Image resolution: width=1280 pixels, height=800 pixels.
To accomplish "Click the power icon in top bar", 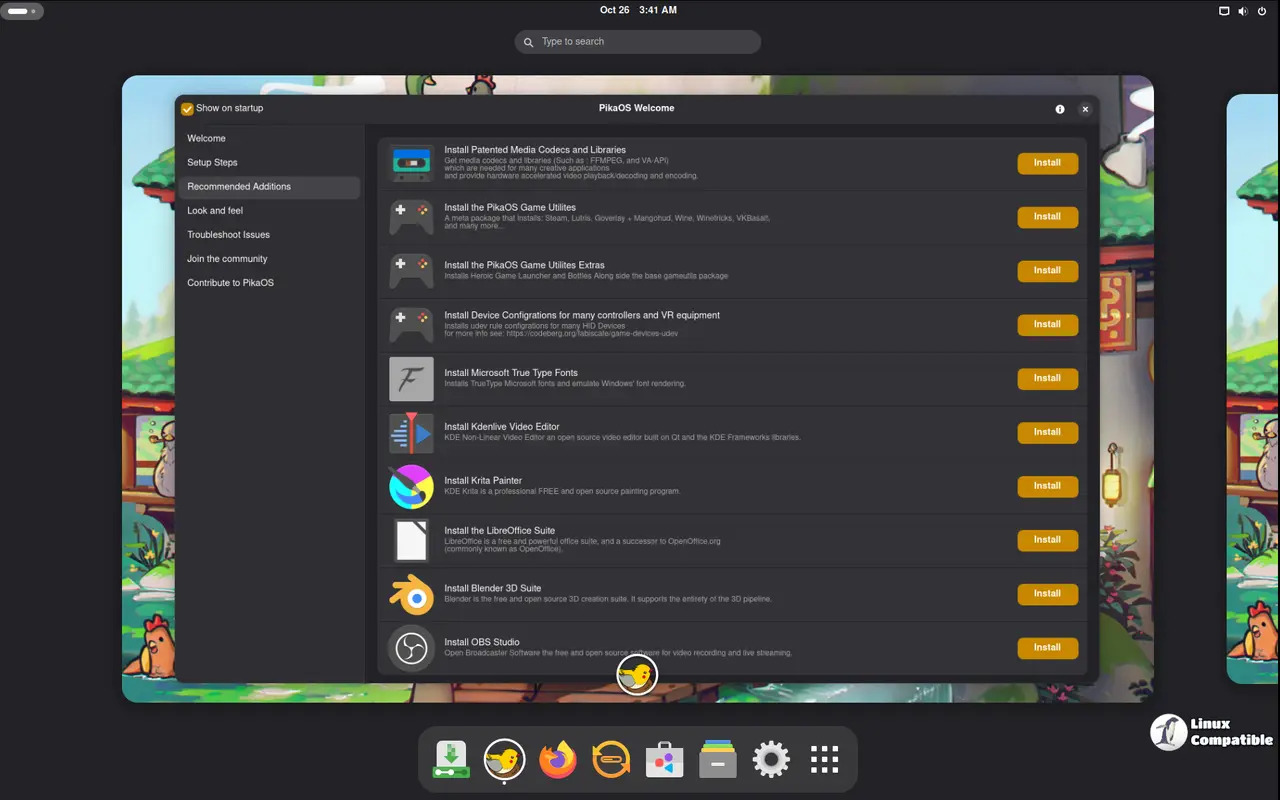I will click(1262, 11).
